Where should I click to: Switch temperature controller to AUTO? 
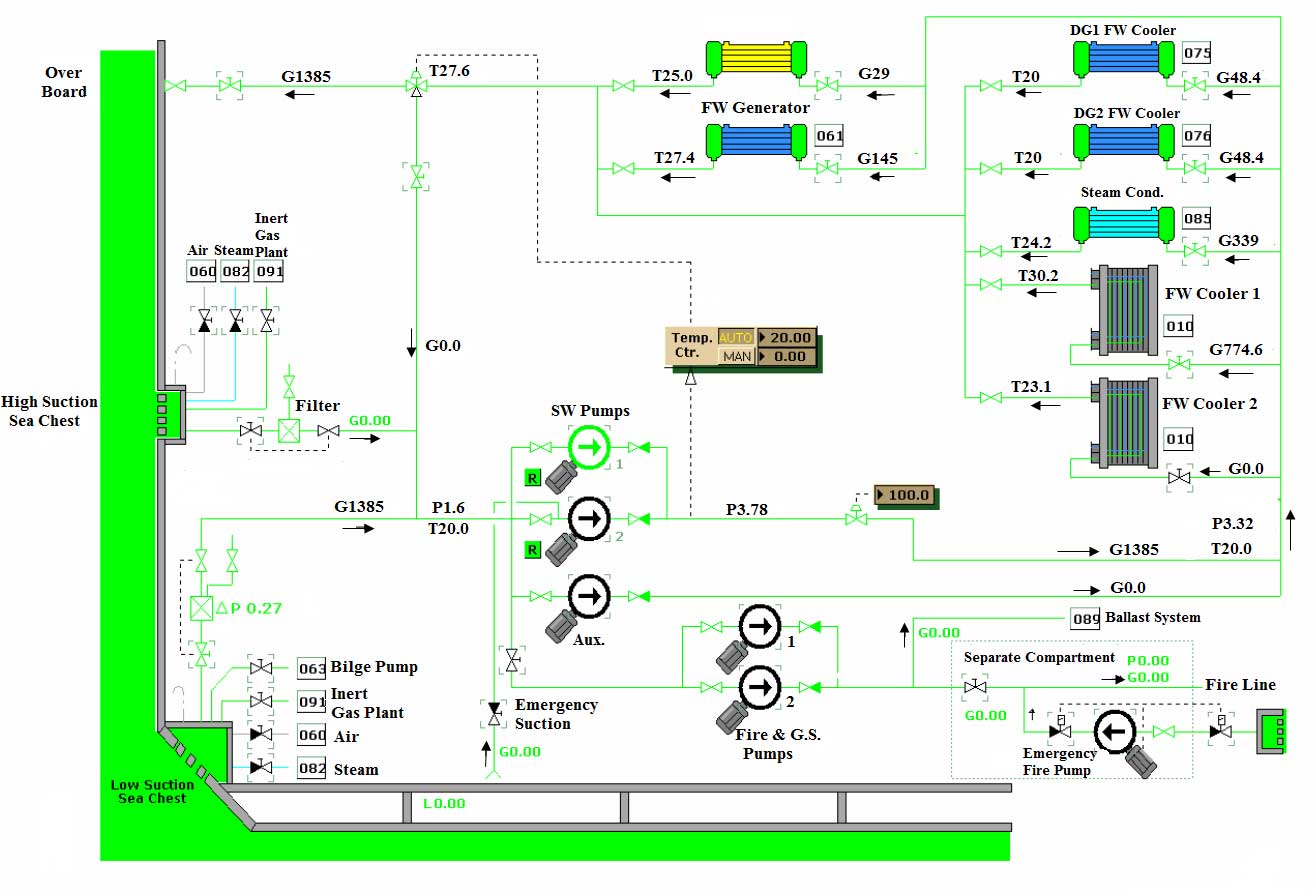point(736,337)
